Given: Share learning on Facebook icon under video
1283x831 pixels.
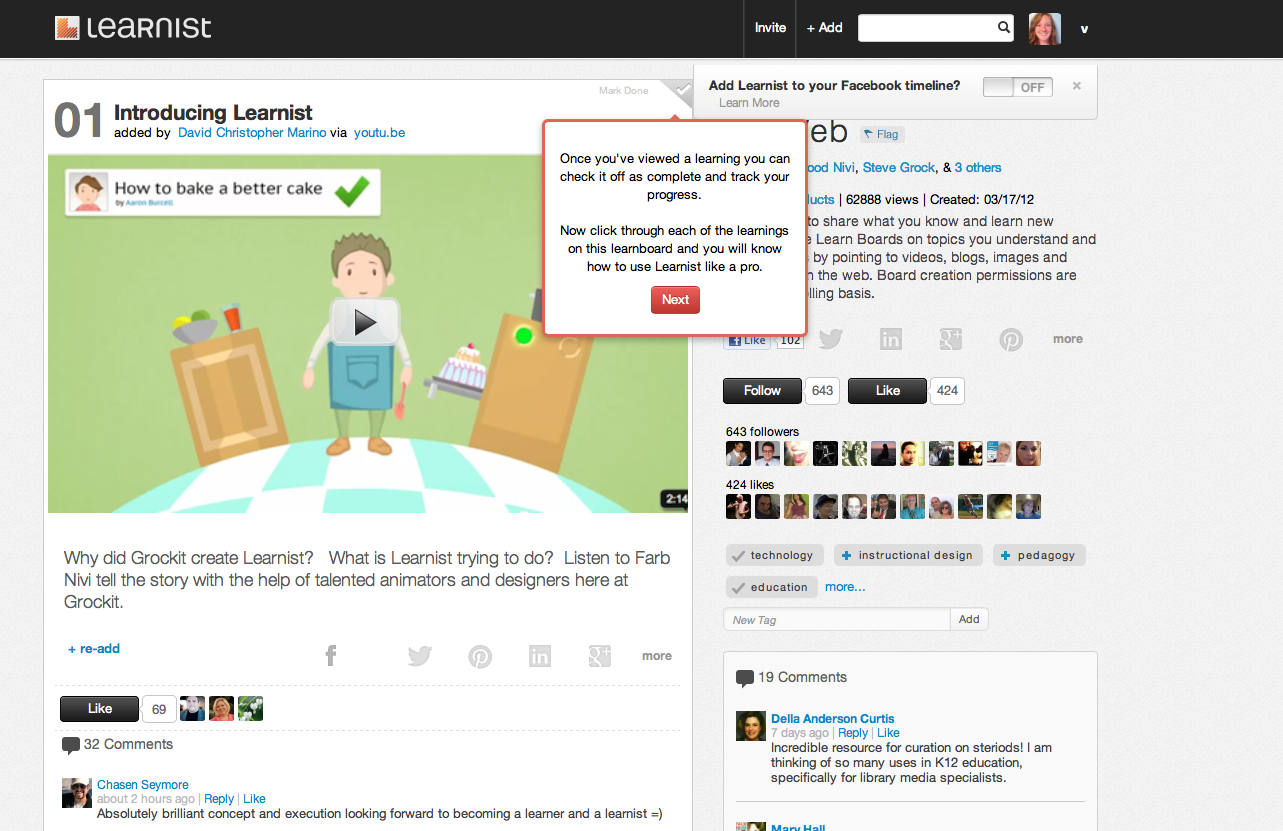Looking at the screenshot, I should [x=331, y=656].
